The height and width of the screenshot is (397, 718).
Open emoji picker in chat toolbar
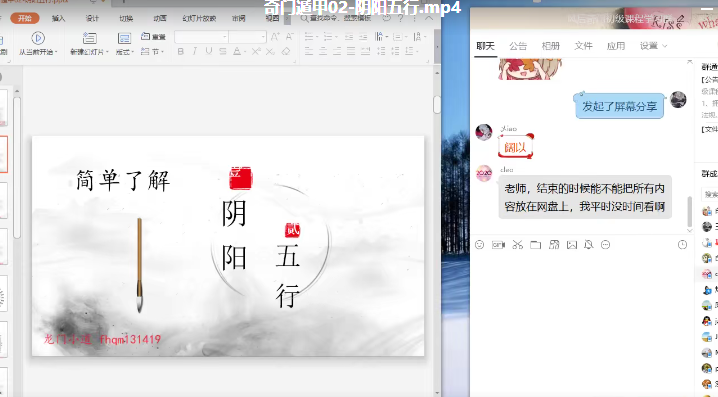point(479,245)
